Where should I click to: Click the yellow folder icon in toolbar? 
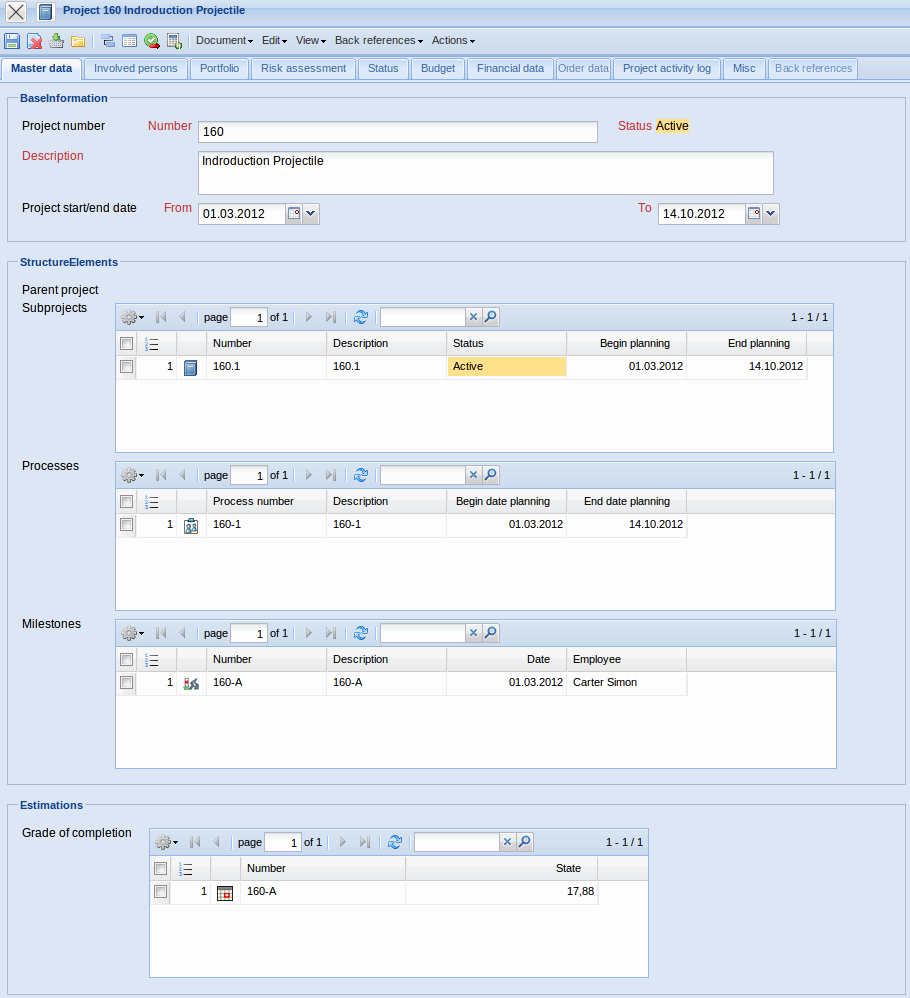[78, 41]
